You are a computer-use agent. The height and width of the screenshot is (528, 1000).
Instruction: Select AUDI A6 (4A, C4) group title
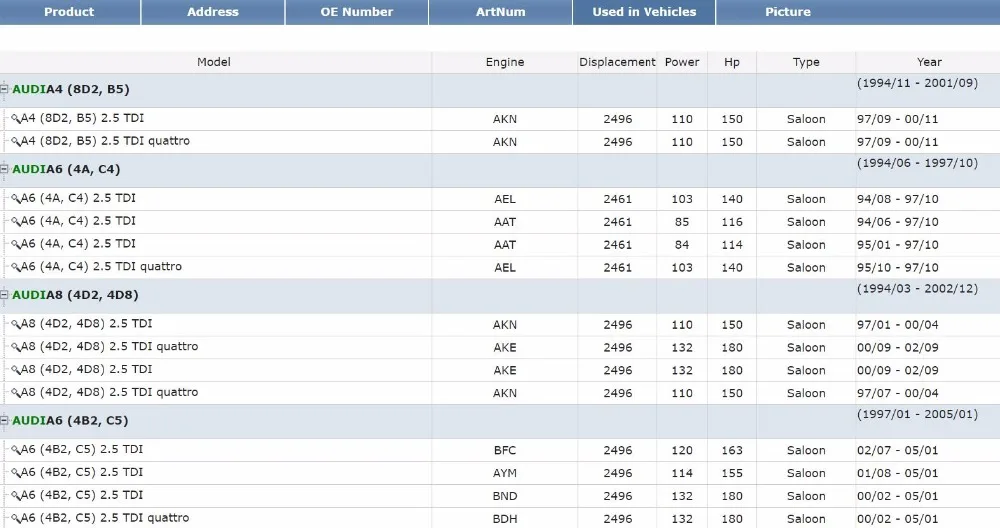pos(66,170)
